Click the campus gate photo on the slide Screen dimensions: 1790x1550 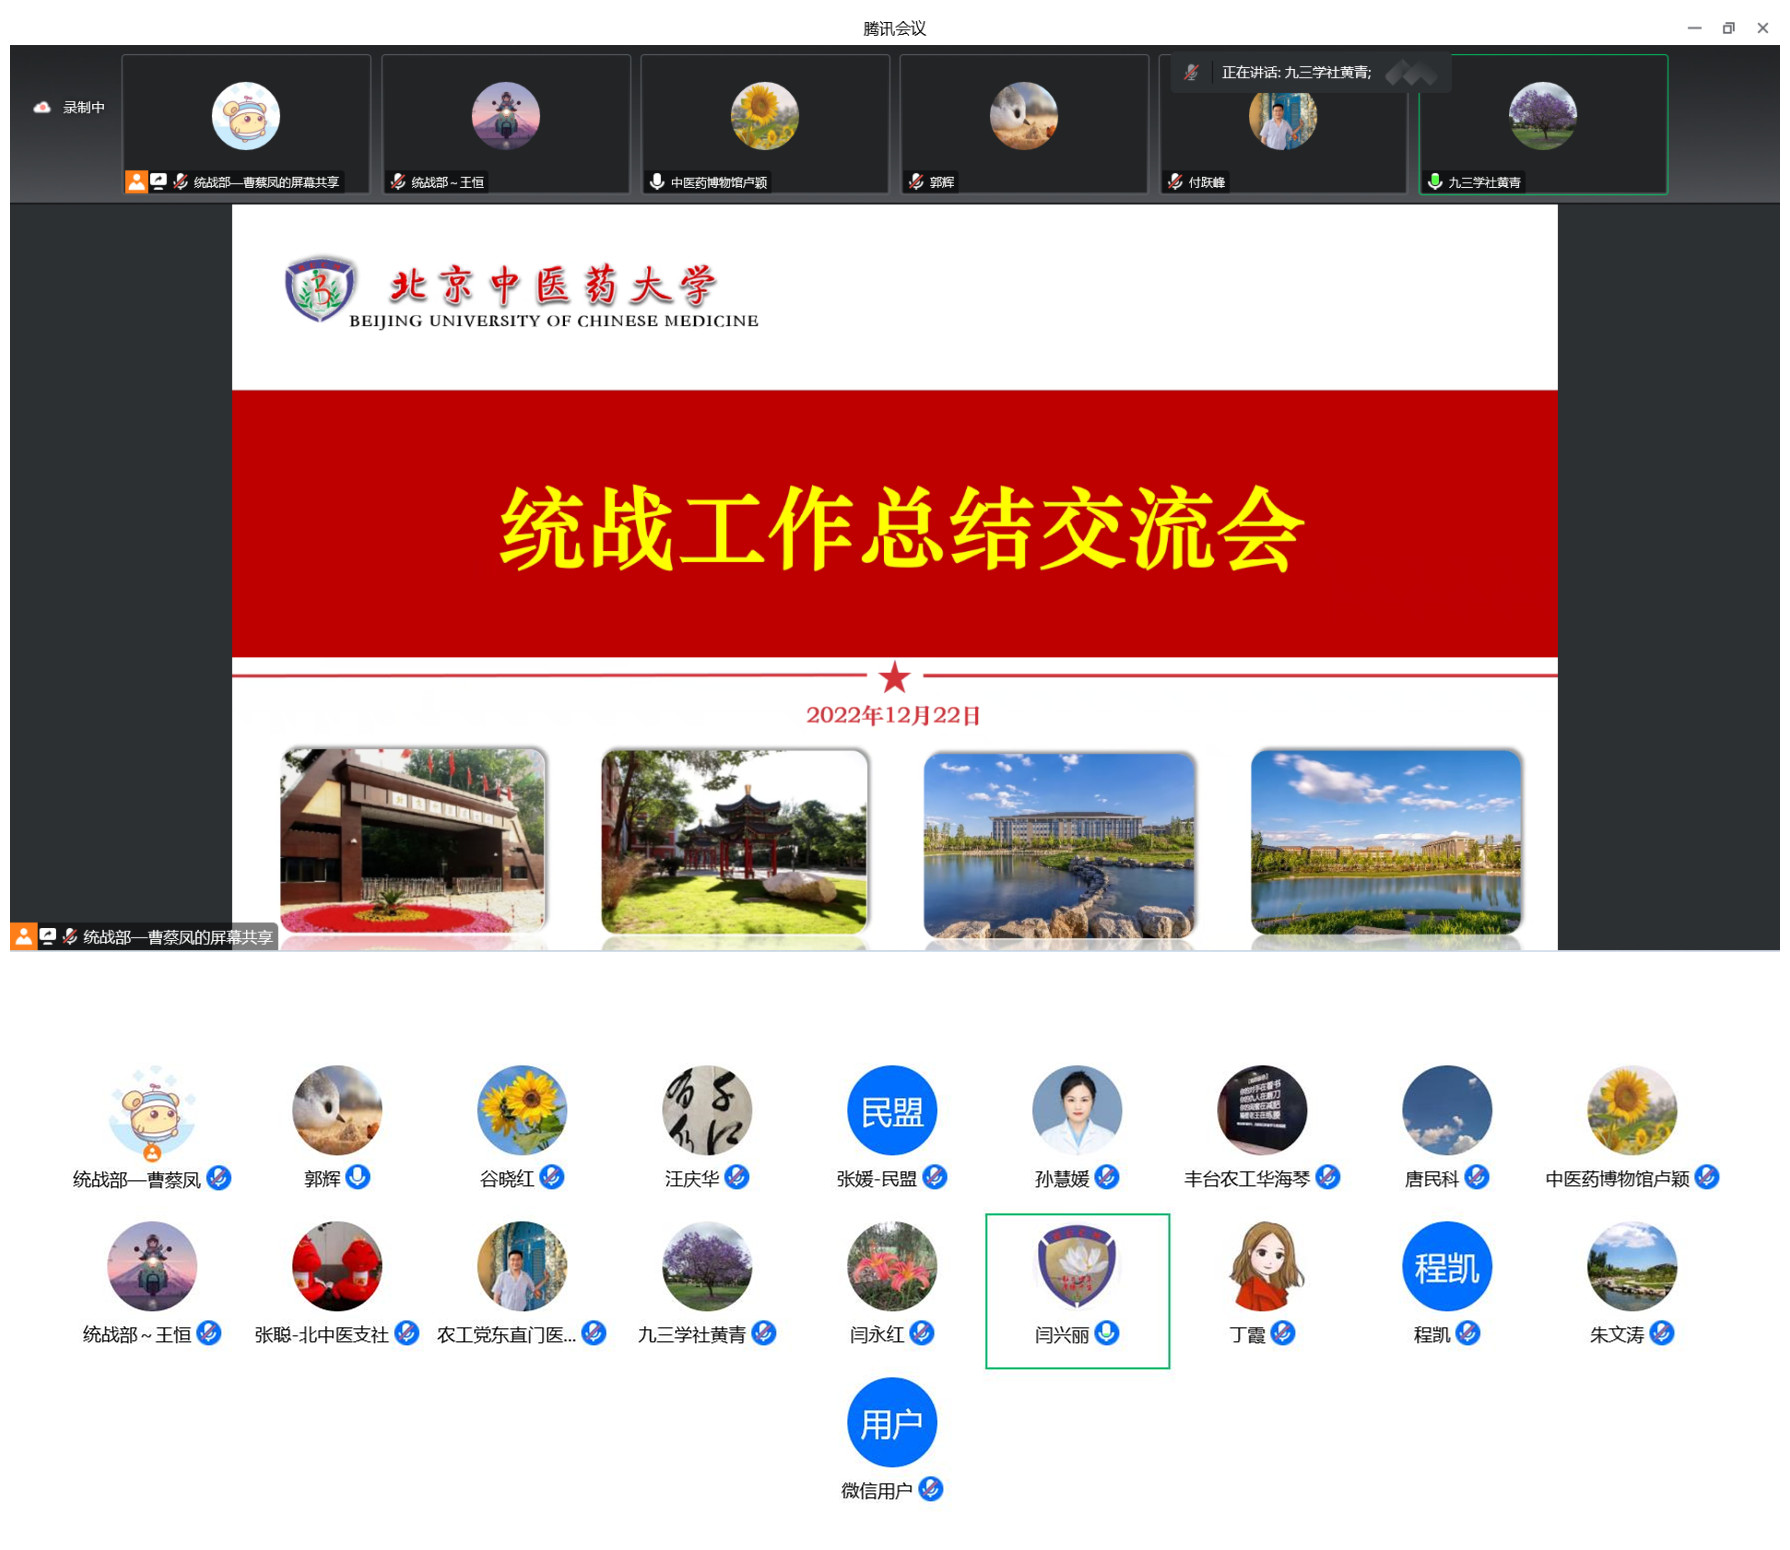[x=413, y=840]
